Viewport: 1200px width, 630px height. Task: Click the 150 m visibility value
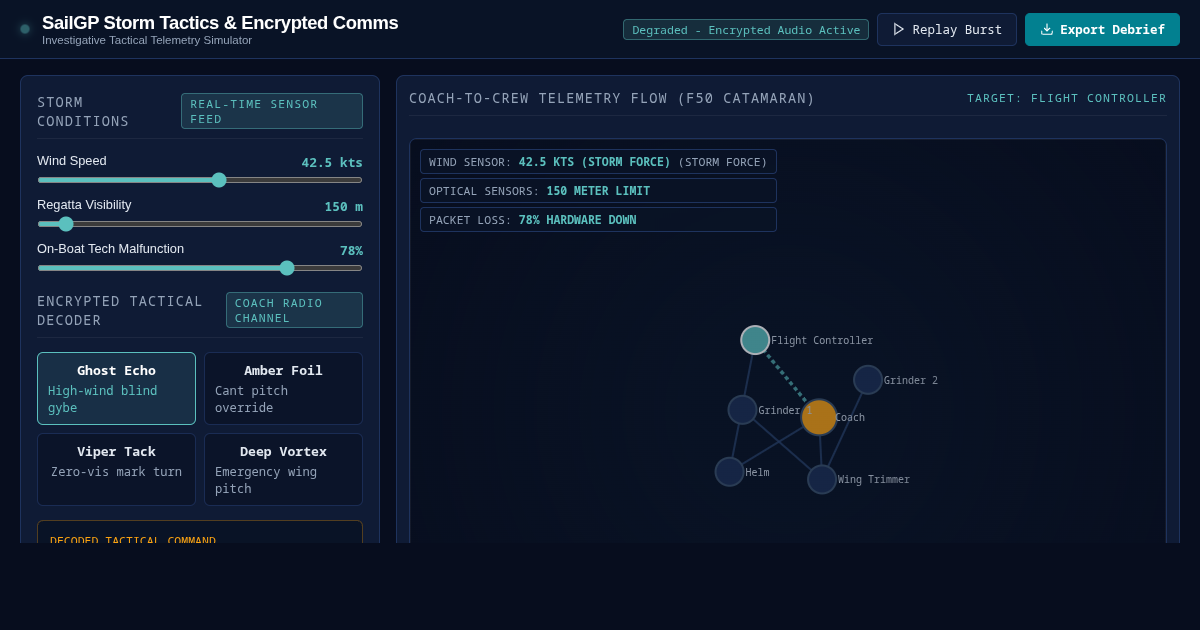pyautogui.click(x=343, y=206)
